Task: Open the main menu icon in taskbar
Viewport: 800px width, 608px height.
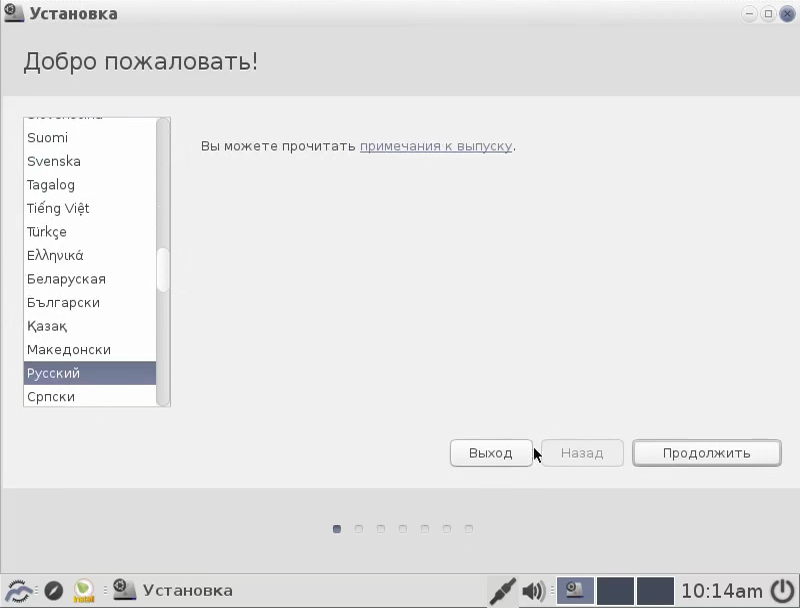Action: click(18, 591)
